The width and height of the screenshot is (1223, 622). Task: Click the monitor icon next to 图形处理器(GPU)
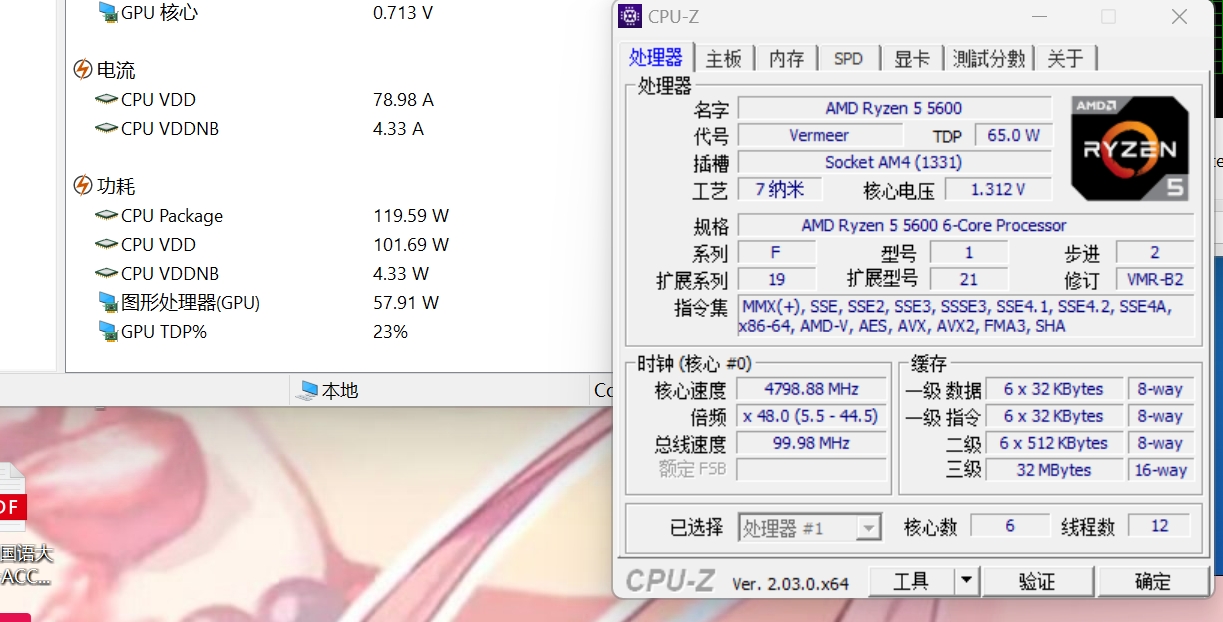click(108, 302)
